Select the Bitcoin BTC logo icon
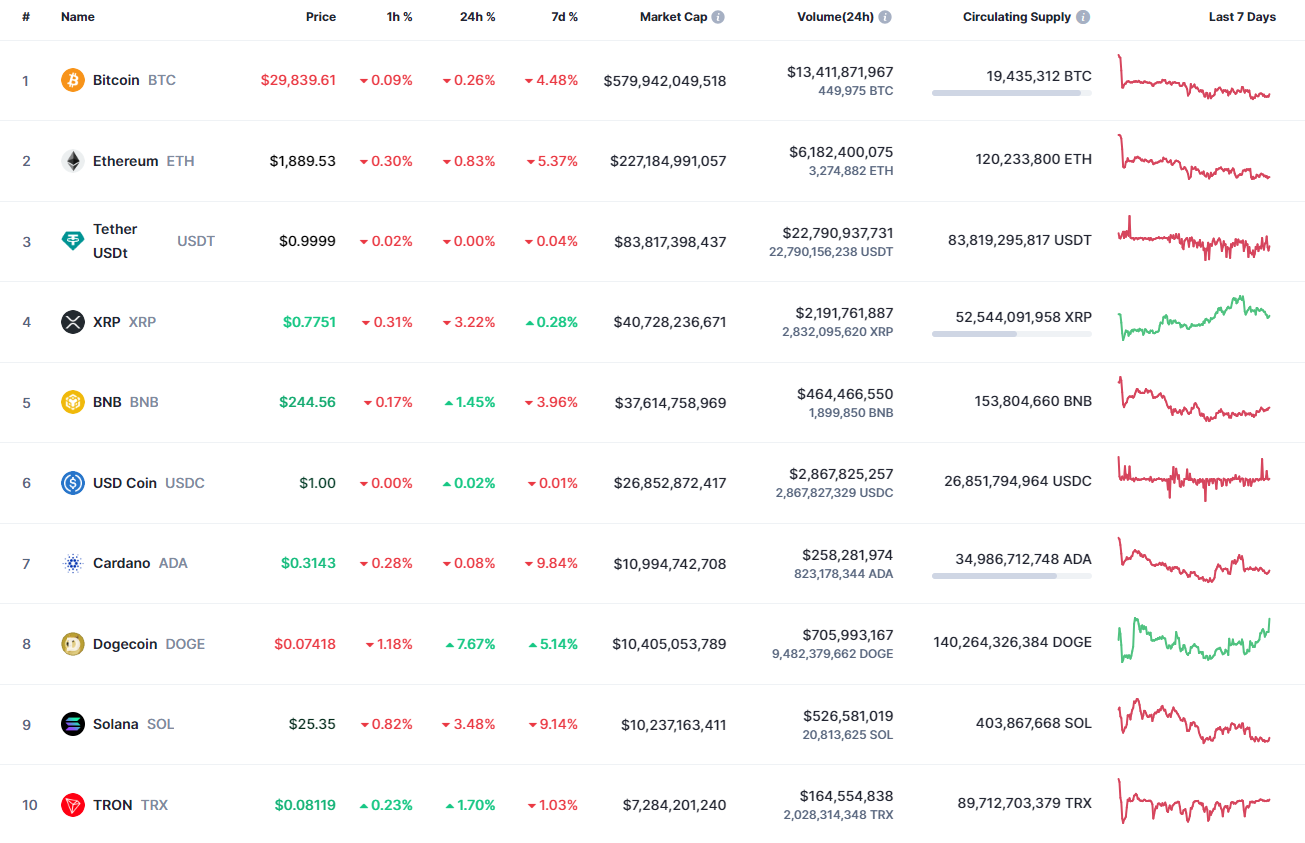 pyautogui.click(x=72, y=80)
